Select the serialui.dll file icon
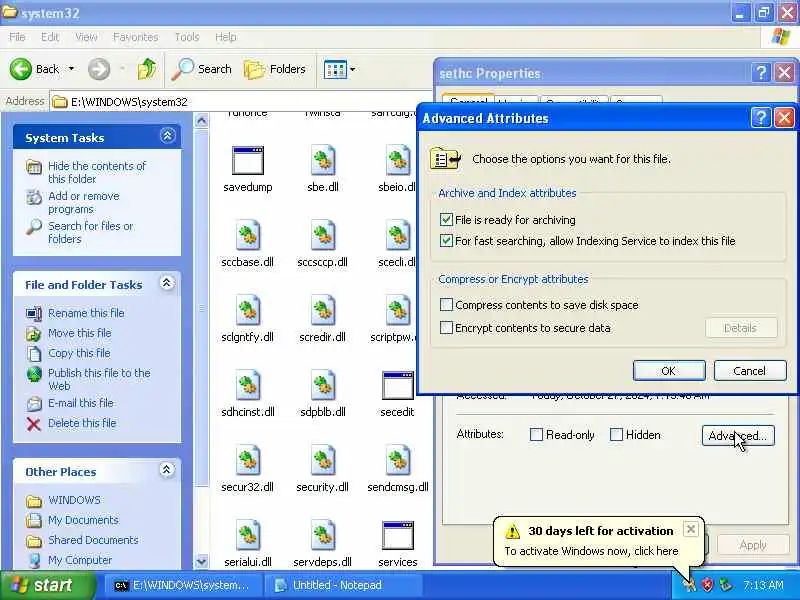Screen dimensions: 800x600 (248, 535)
